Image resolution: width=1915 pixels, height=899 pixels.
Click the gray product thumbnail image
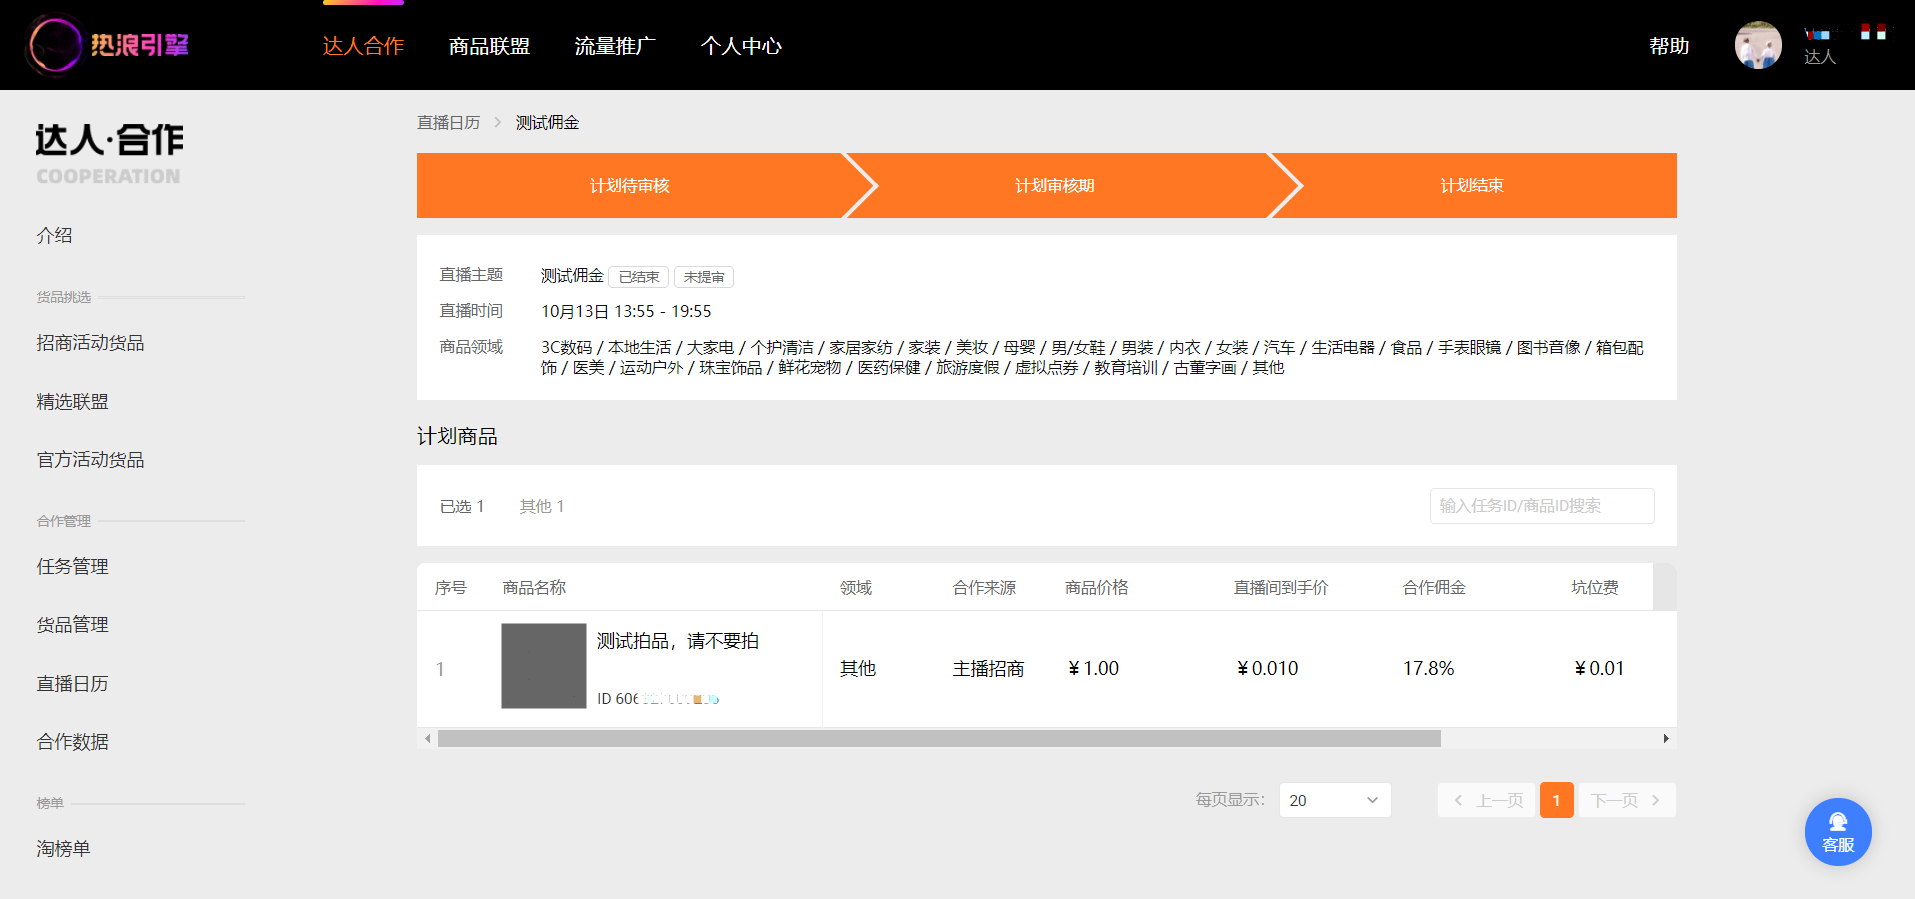(x=543, y=666)
